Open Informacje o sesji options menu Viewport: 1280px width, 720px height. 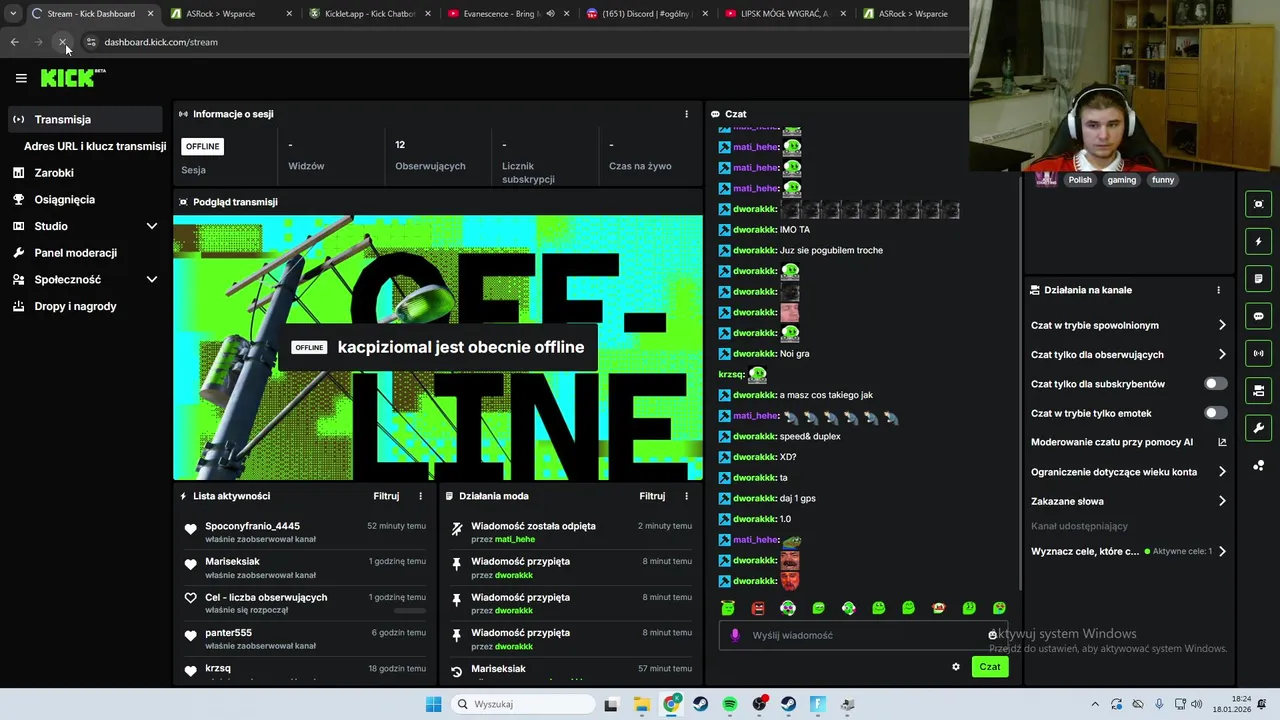[686, 114]
